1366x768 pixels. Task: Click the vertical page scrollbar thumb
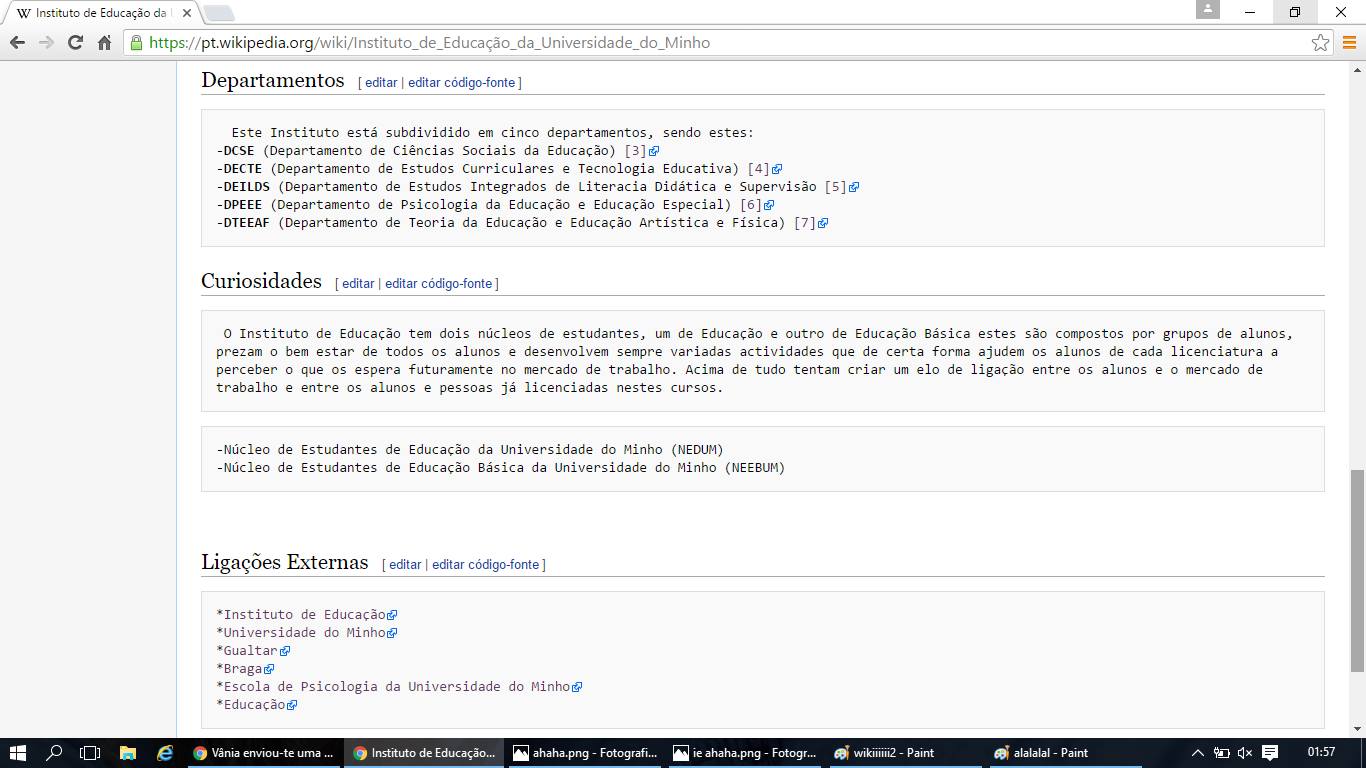click(1357, 570)
